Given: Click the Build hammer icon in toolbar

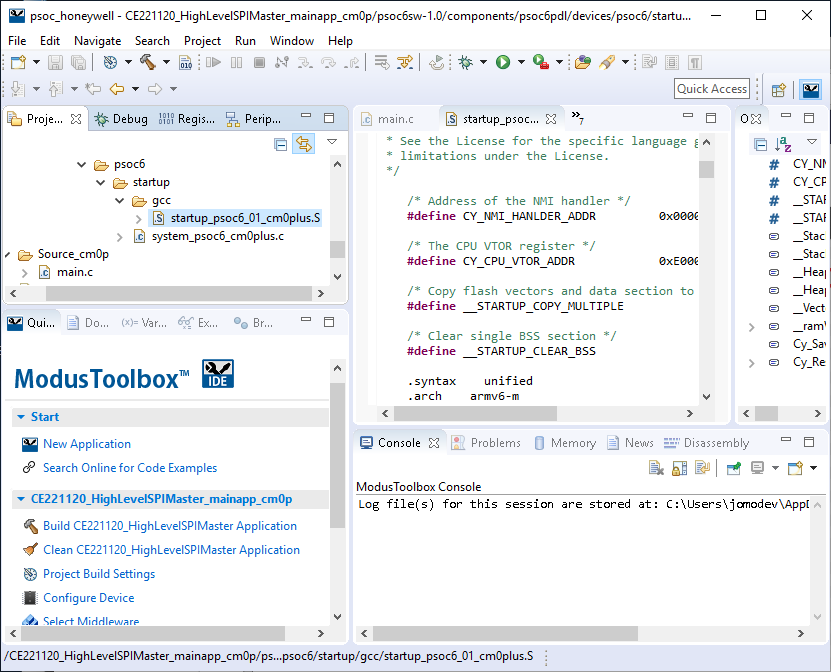Looking at the screenshot, I should click(x=147, y=62).
